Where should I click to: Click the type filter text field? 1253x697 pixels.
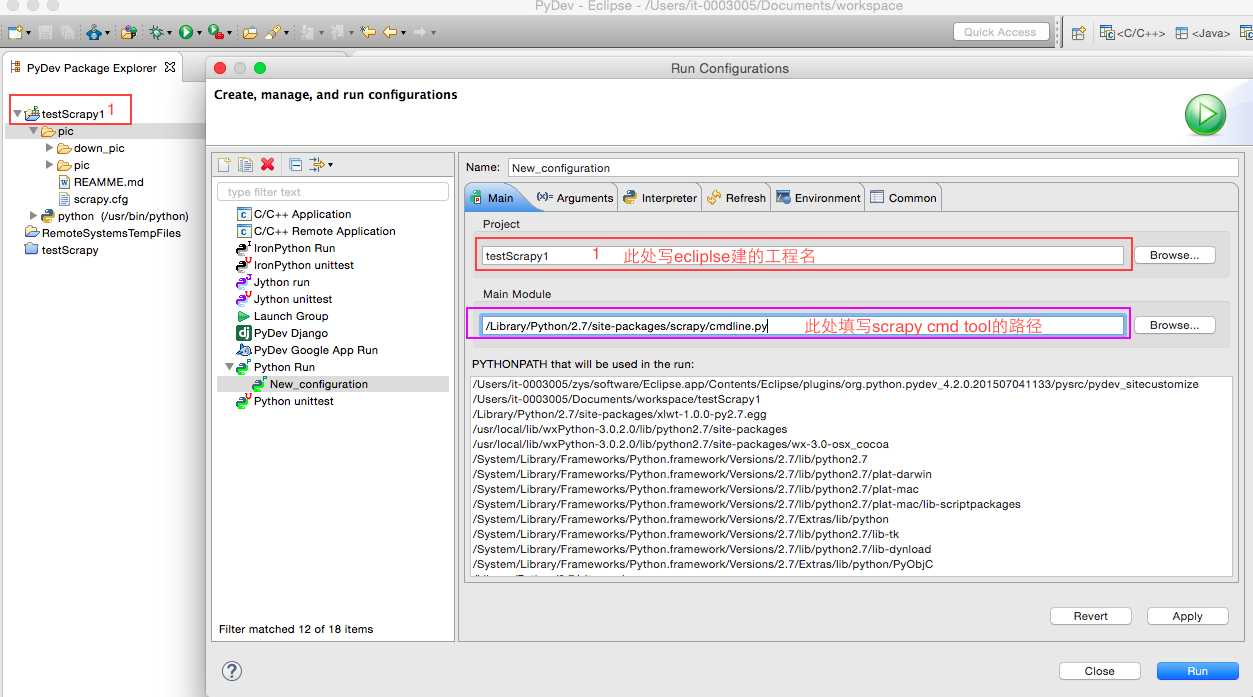332,192
